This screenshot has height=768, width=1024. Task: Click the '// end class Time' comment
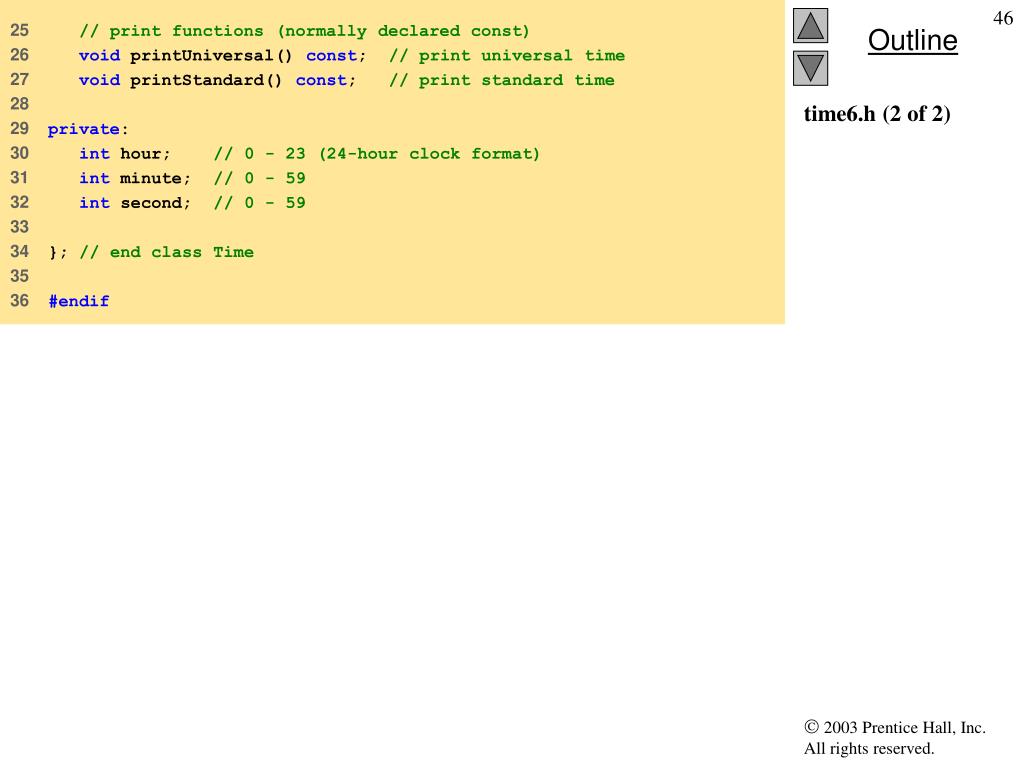(x=167, y=252)
